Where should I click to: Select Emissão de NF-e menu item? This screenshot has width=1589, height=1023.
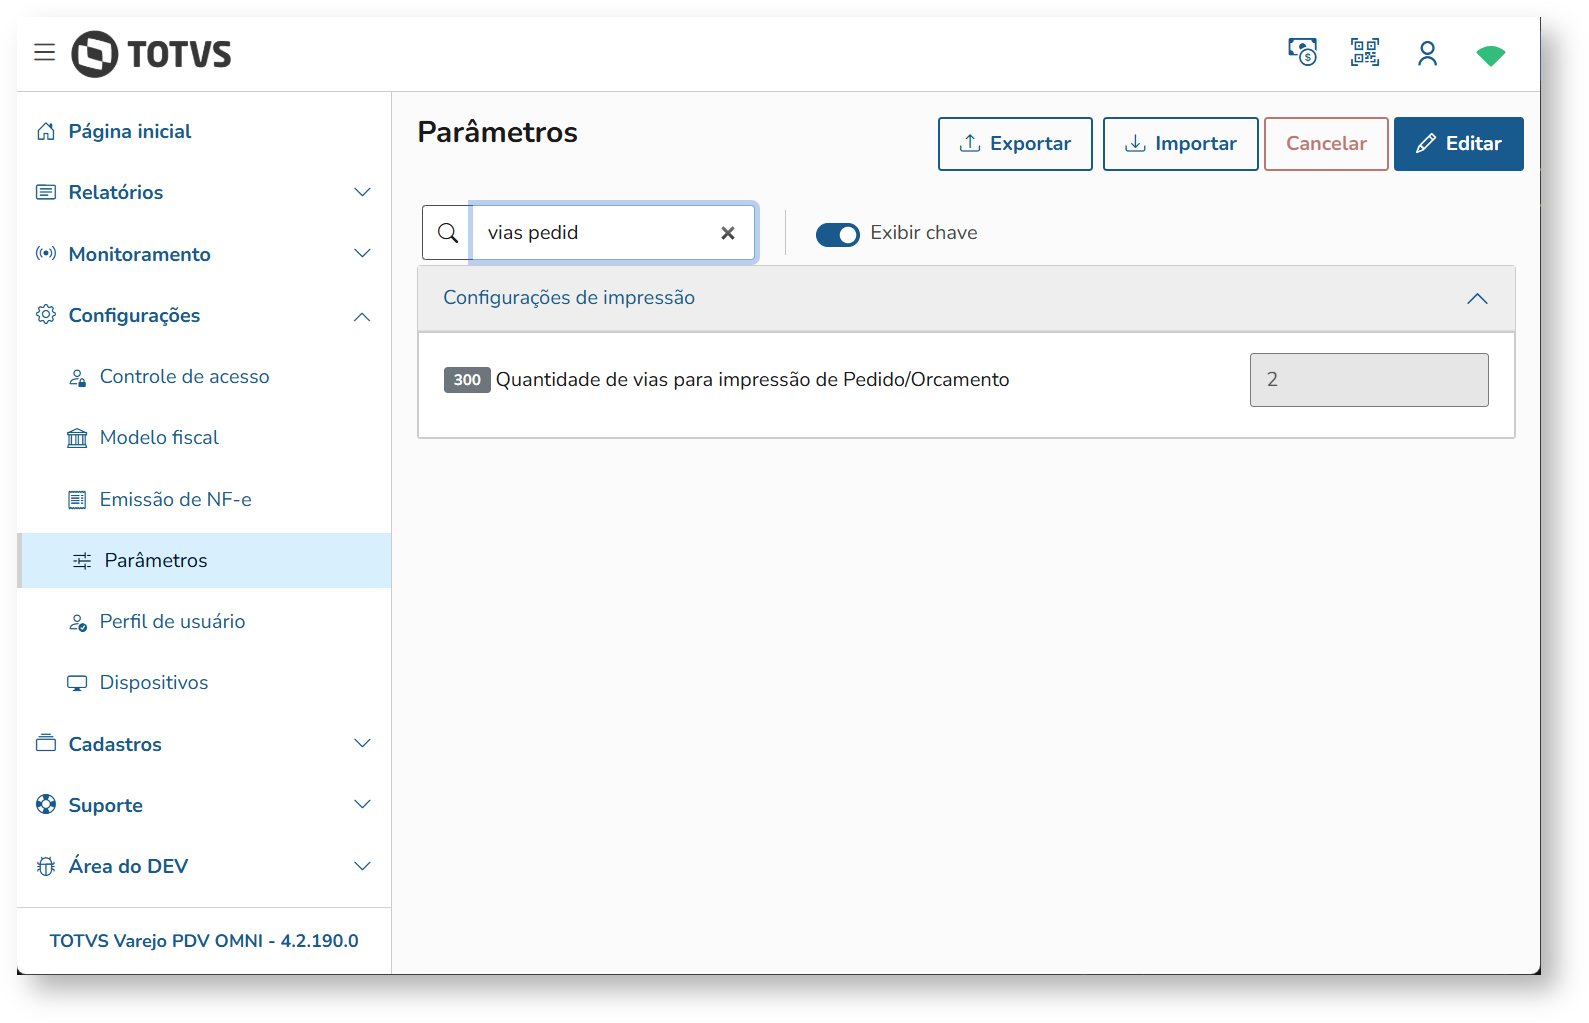click(x=175, y=499)
